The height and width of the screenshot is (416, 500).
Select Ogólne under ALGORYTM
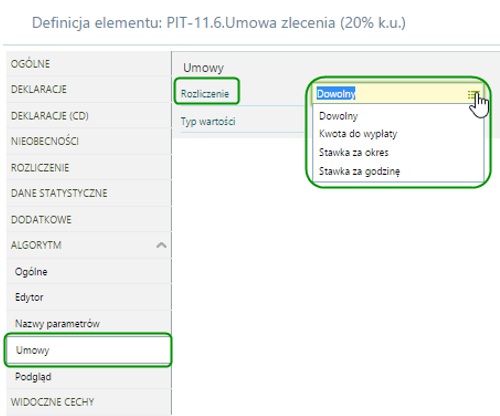(x=89, y=272)
